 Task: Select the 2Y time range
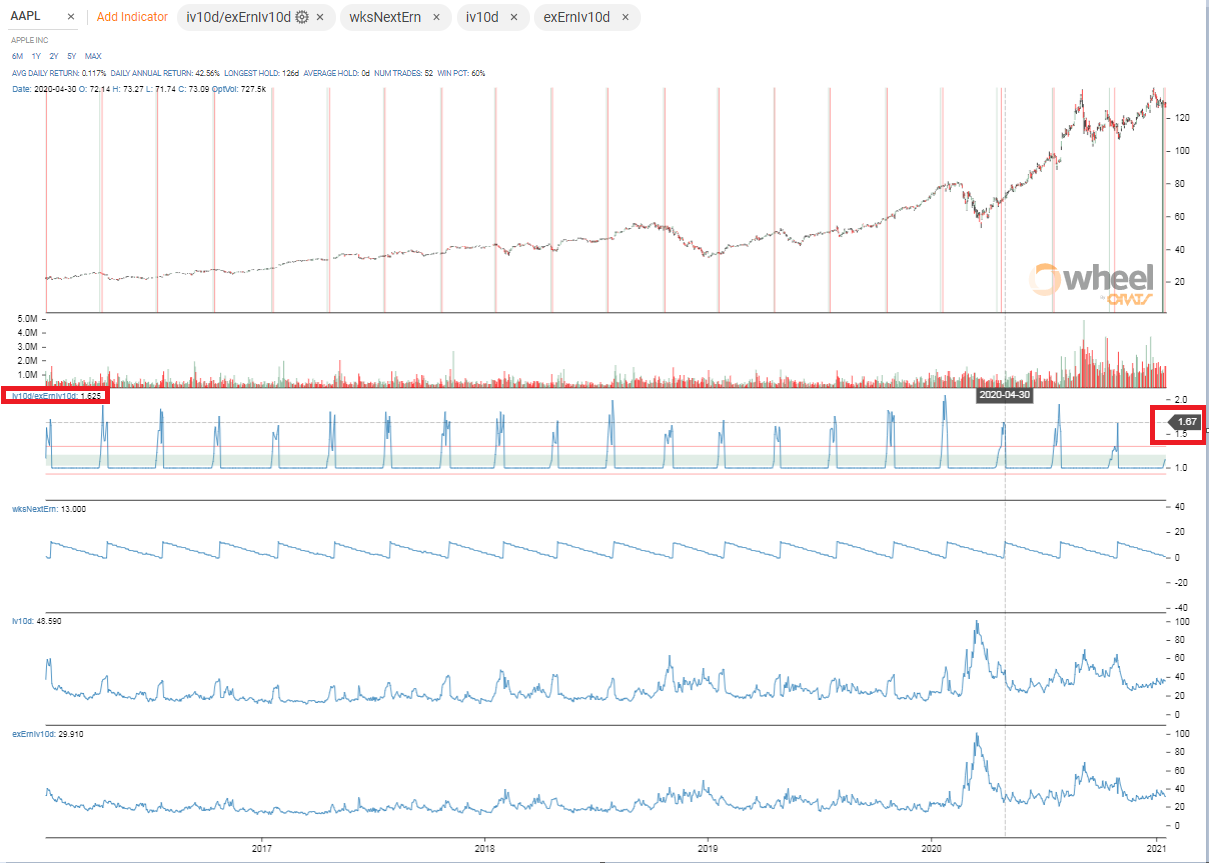click(54, 56)
